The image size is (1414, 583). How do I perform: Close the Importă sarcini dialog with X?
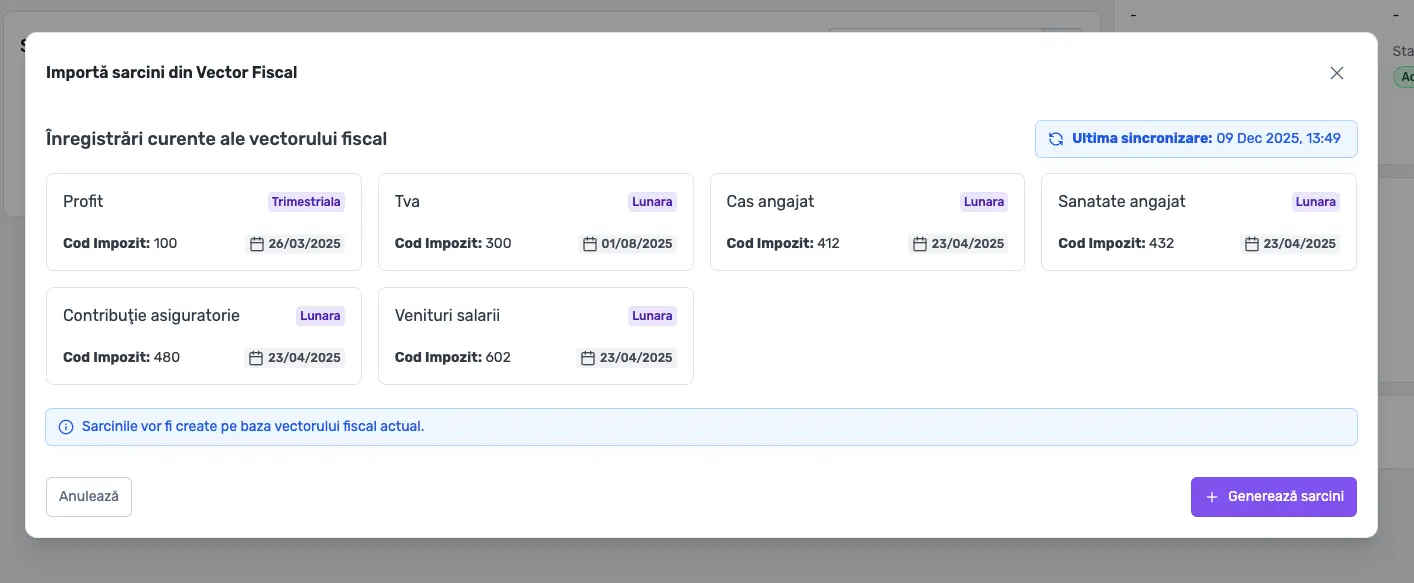tap(1337, 73)
